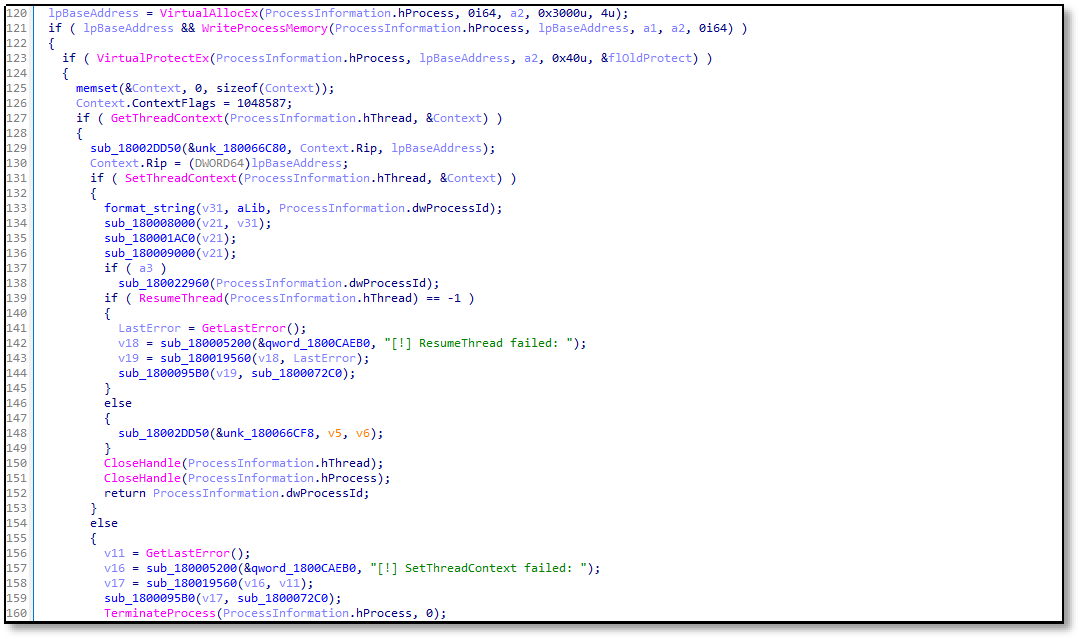The image size is (1081, 639).
Task: Select the ResumeThread call on line 139
Action: pos(181,298)
